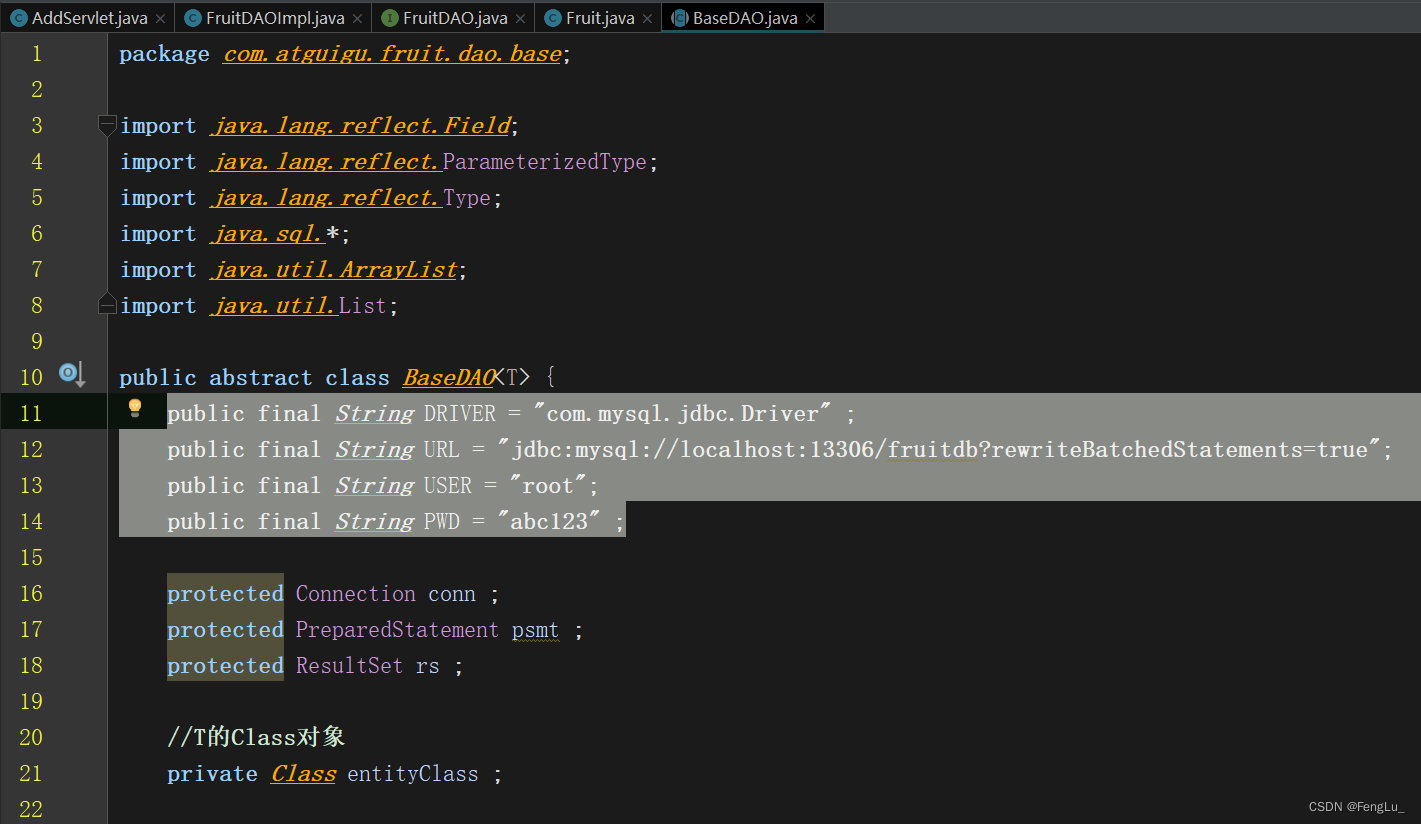Click the ResultSet type on line 18
This screenshot has height=824, width=1421.
[x=349, y=666]
